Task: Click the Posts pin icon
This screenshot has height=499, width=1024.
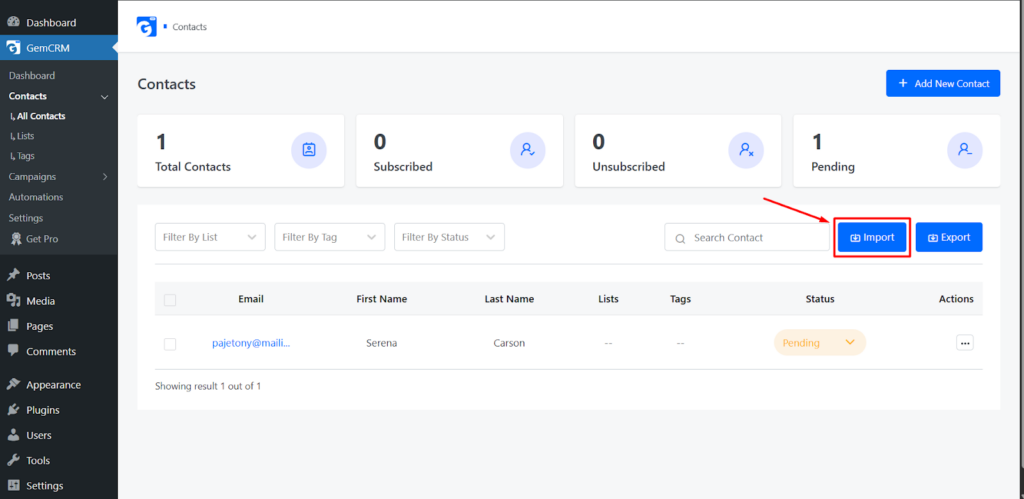Action: pyautogui.click(x=13, y=276)
